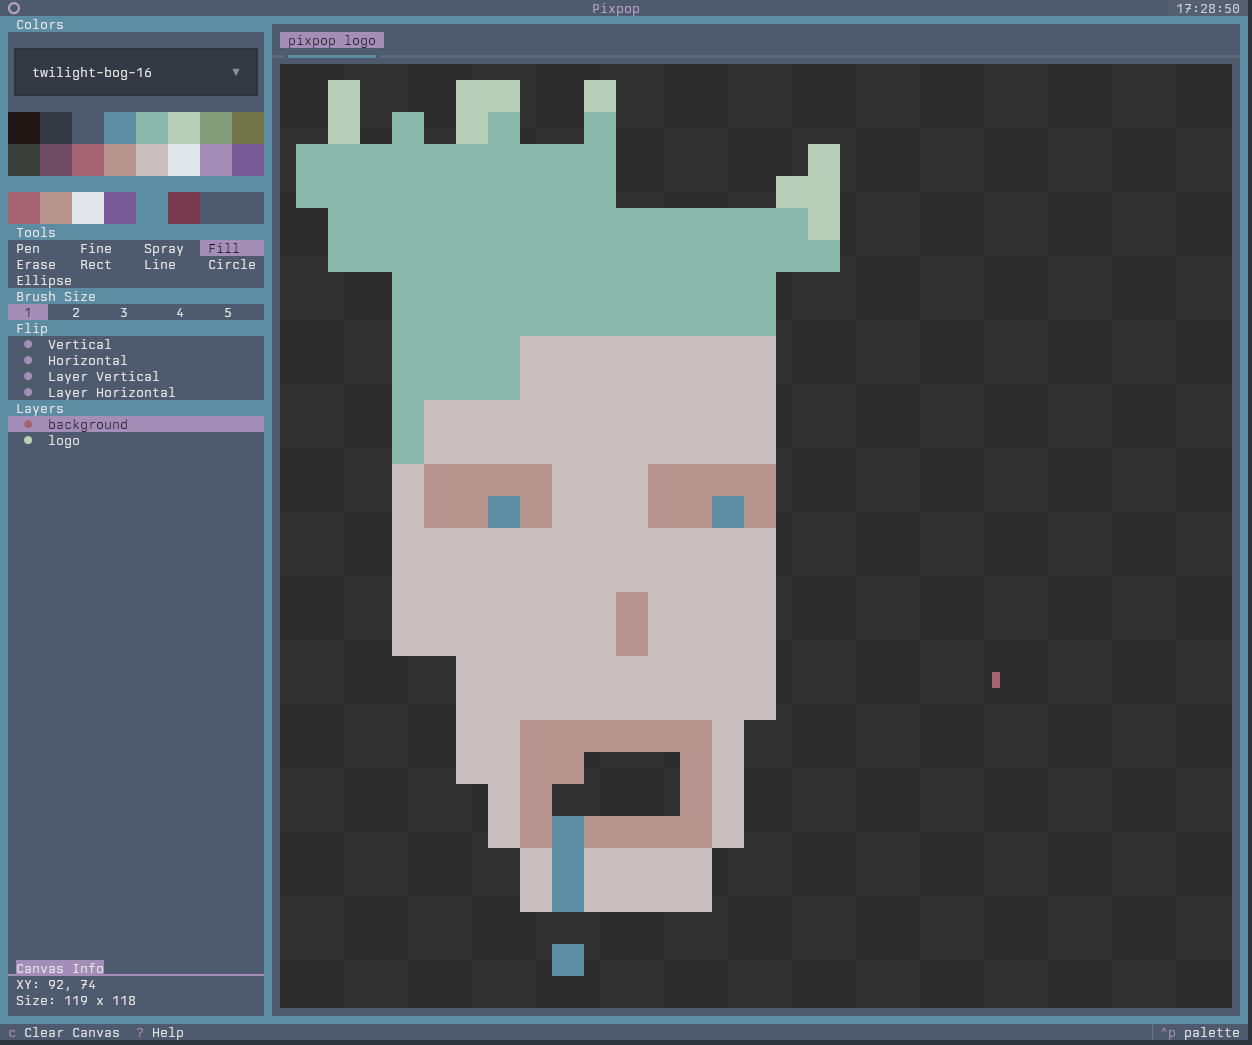The height and width of the screenshot is (1045, 1252).
Task: Select the Erase tool
Action: [x=36, y=264]
